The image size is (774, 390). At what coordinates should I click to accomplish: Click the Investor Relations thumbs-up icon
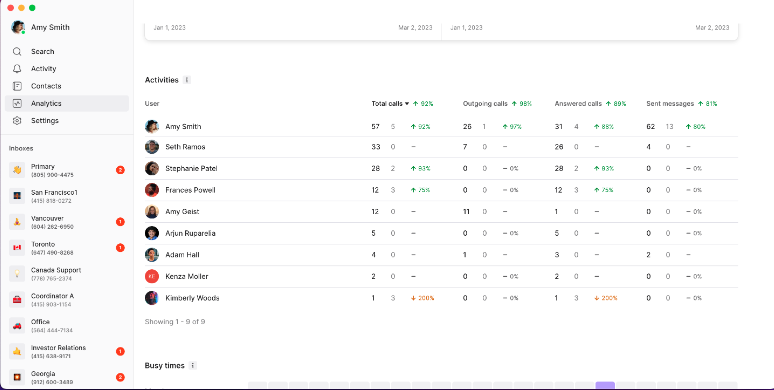[17, 351]
